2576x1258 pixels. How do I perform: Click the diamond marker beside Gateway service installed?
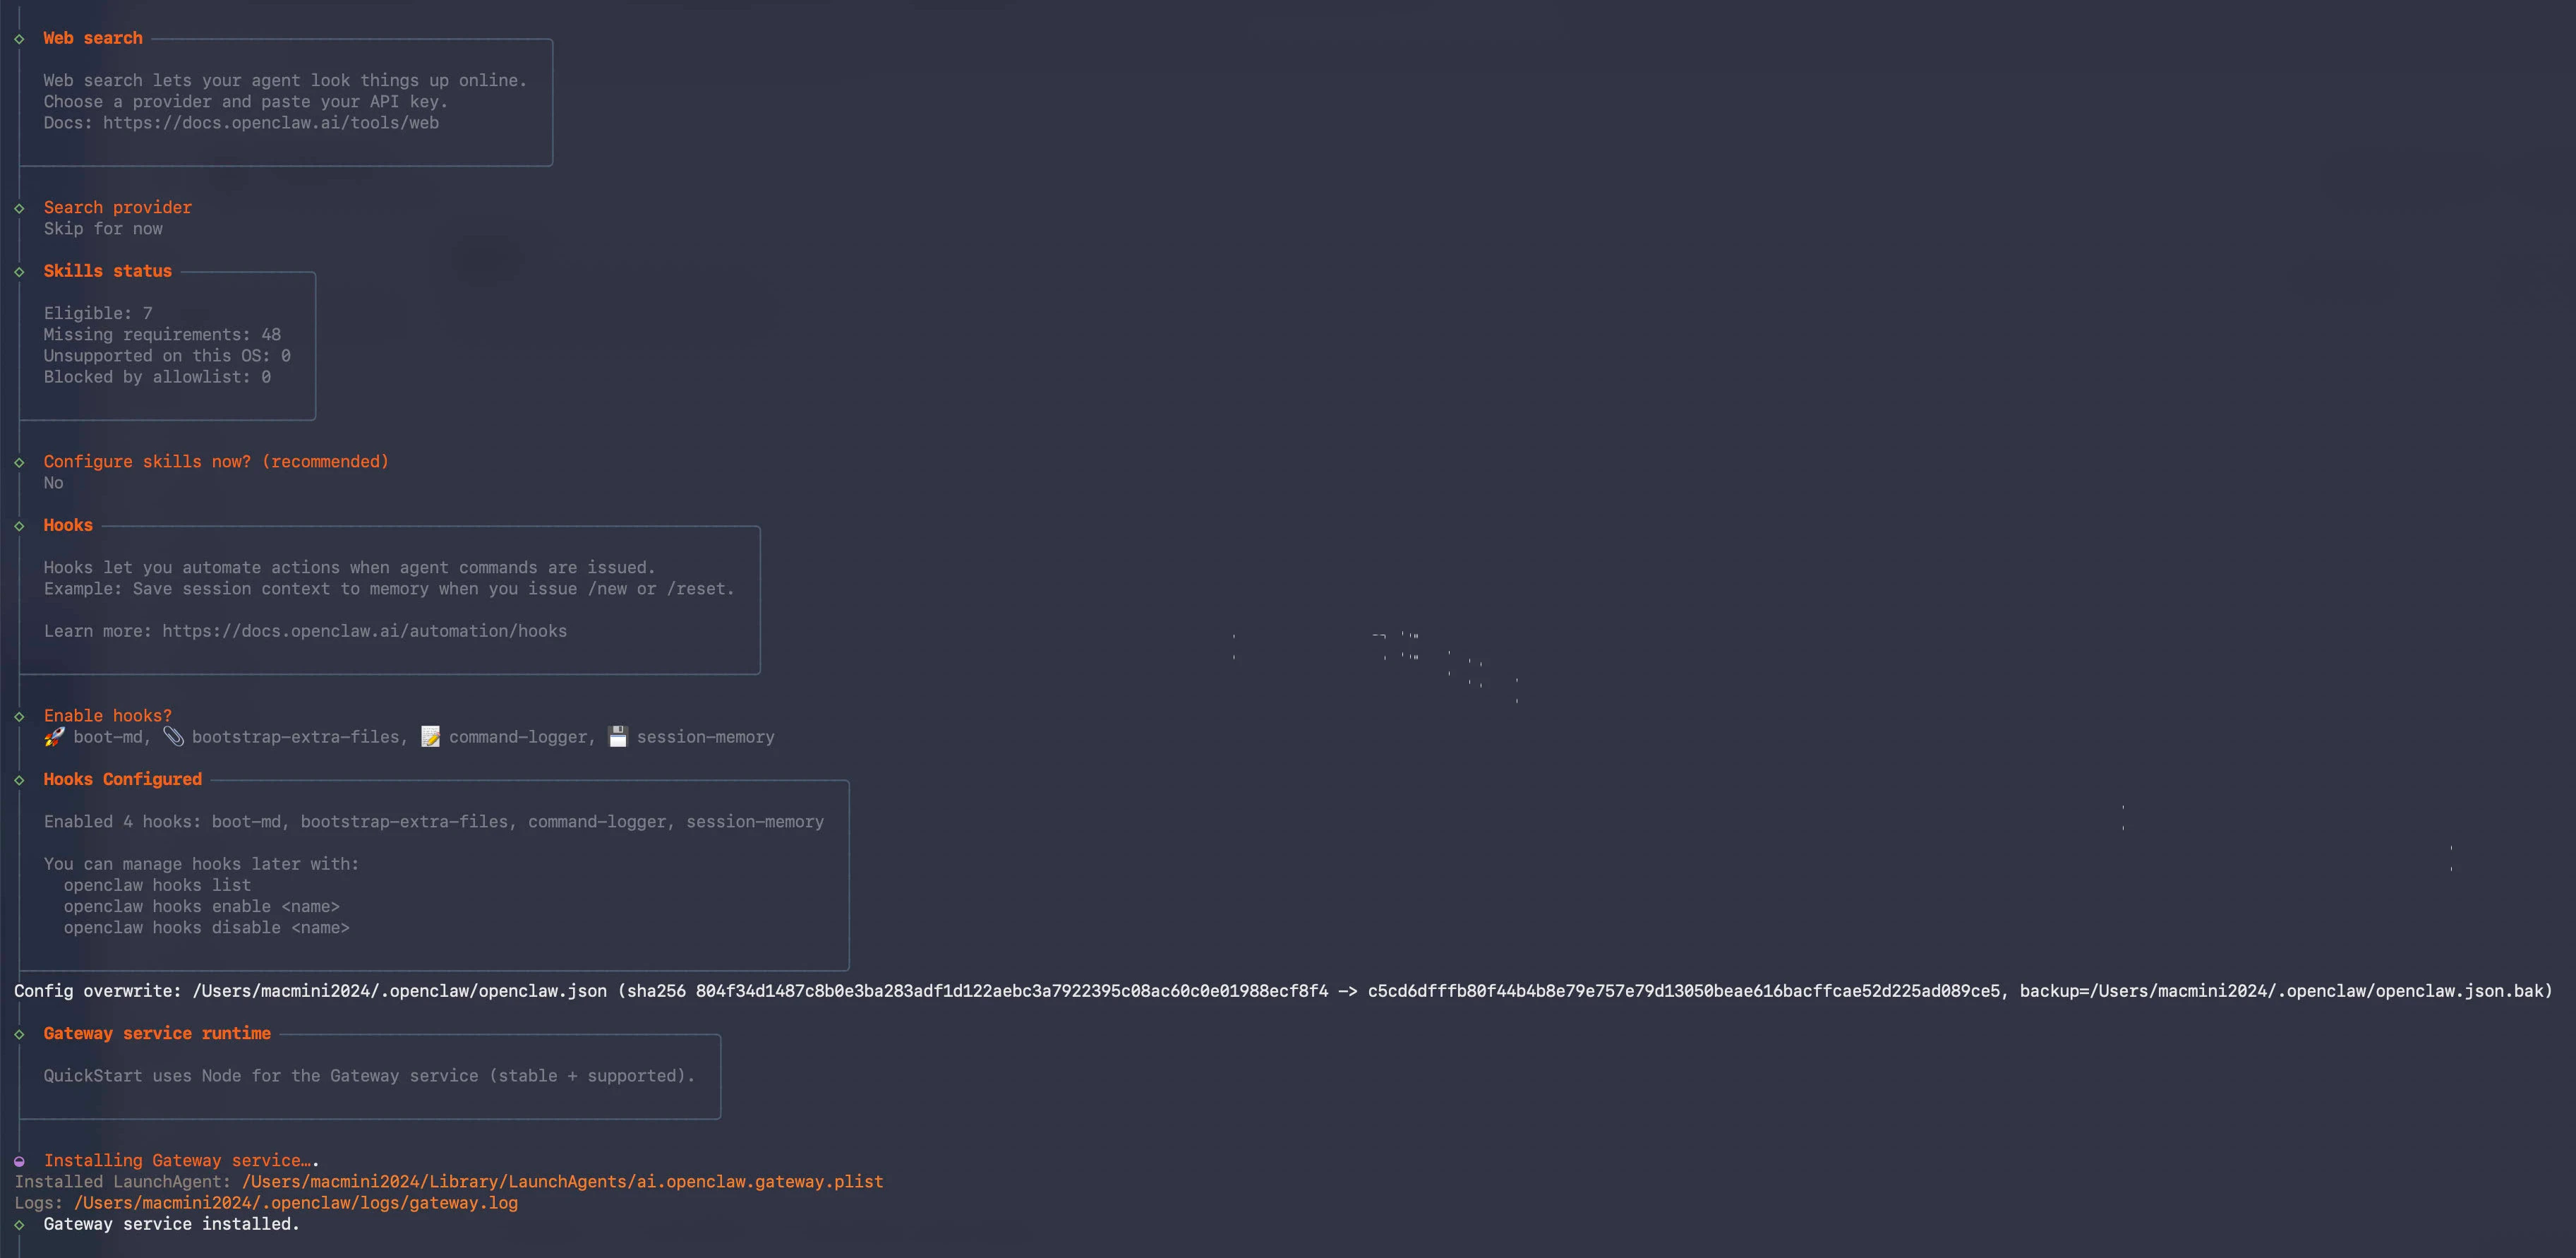click(19, 1225)
